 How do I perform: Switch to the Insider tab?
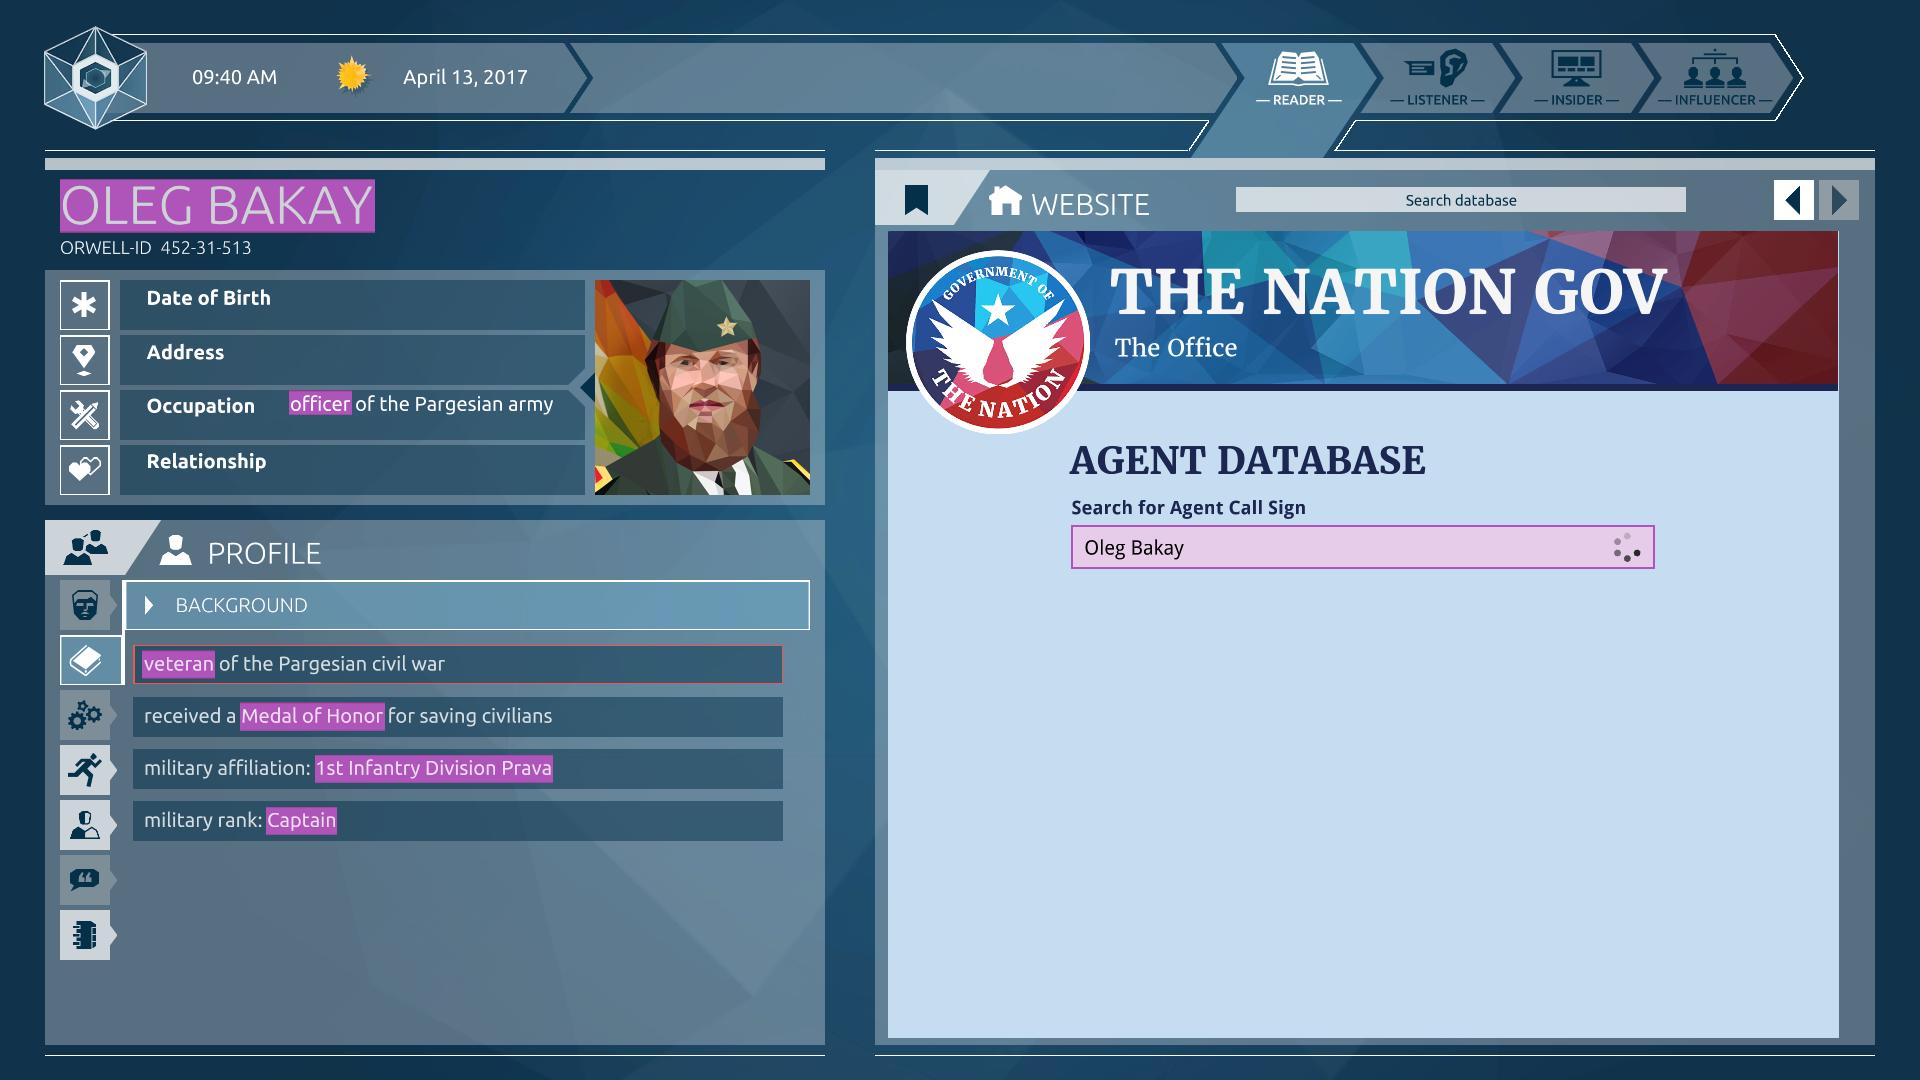[1576, 79]
